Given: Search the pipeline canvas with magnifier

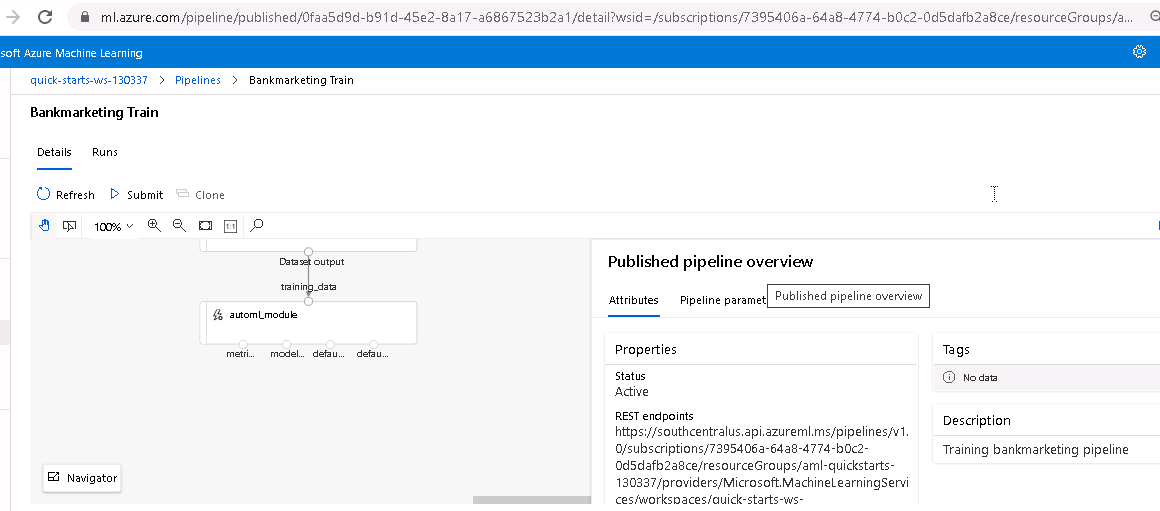Looking at the screenshot, I should tap(257, 226).
